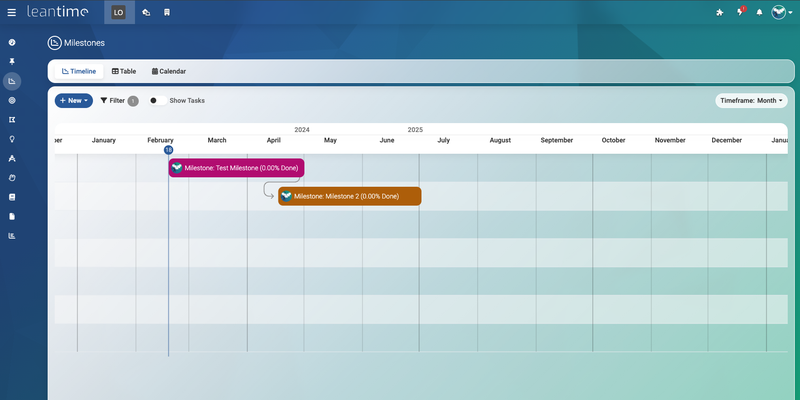This screenshot has height=400, width=800.
Task: Click the March month header
Action: (x=217, y=140)
